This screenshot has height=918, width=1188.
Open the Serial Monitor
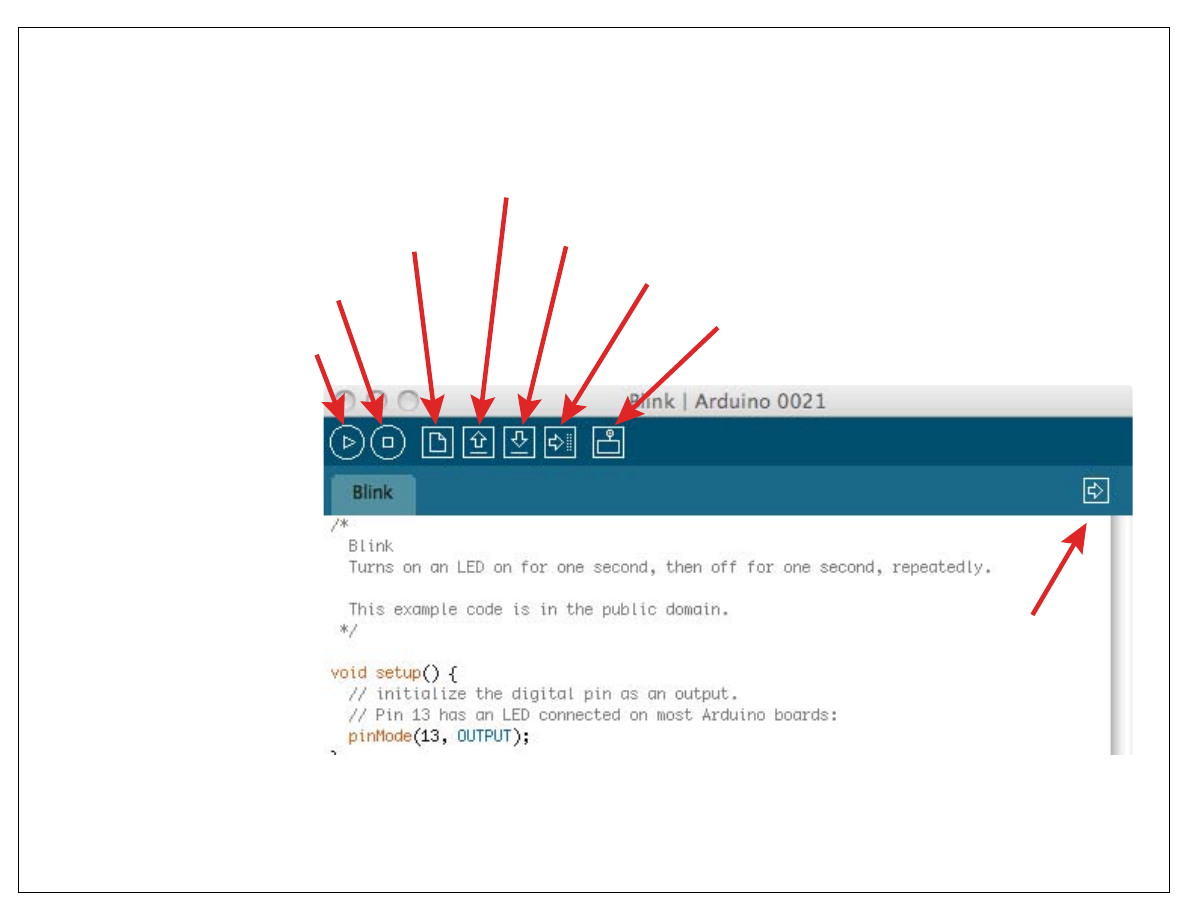[608, 442]
